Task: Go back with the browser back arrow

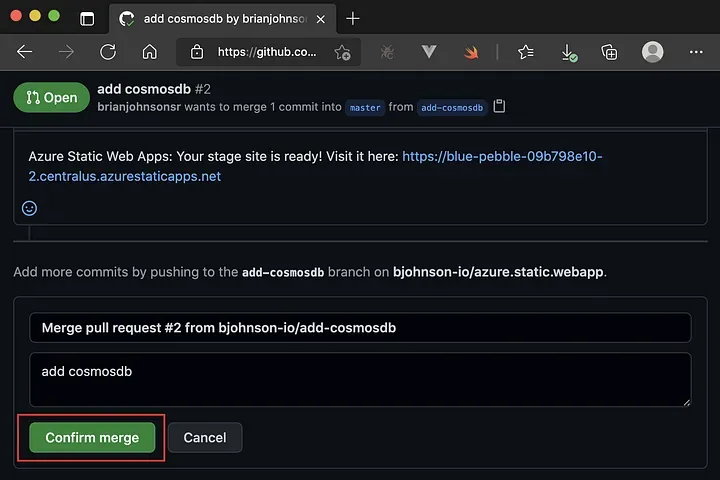Action: 24,52
